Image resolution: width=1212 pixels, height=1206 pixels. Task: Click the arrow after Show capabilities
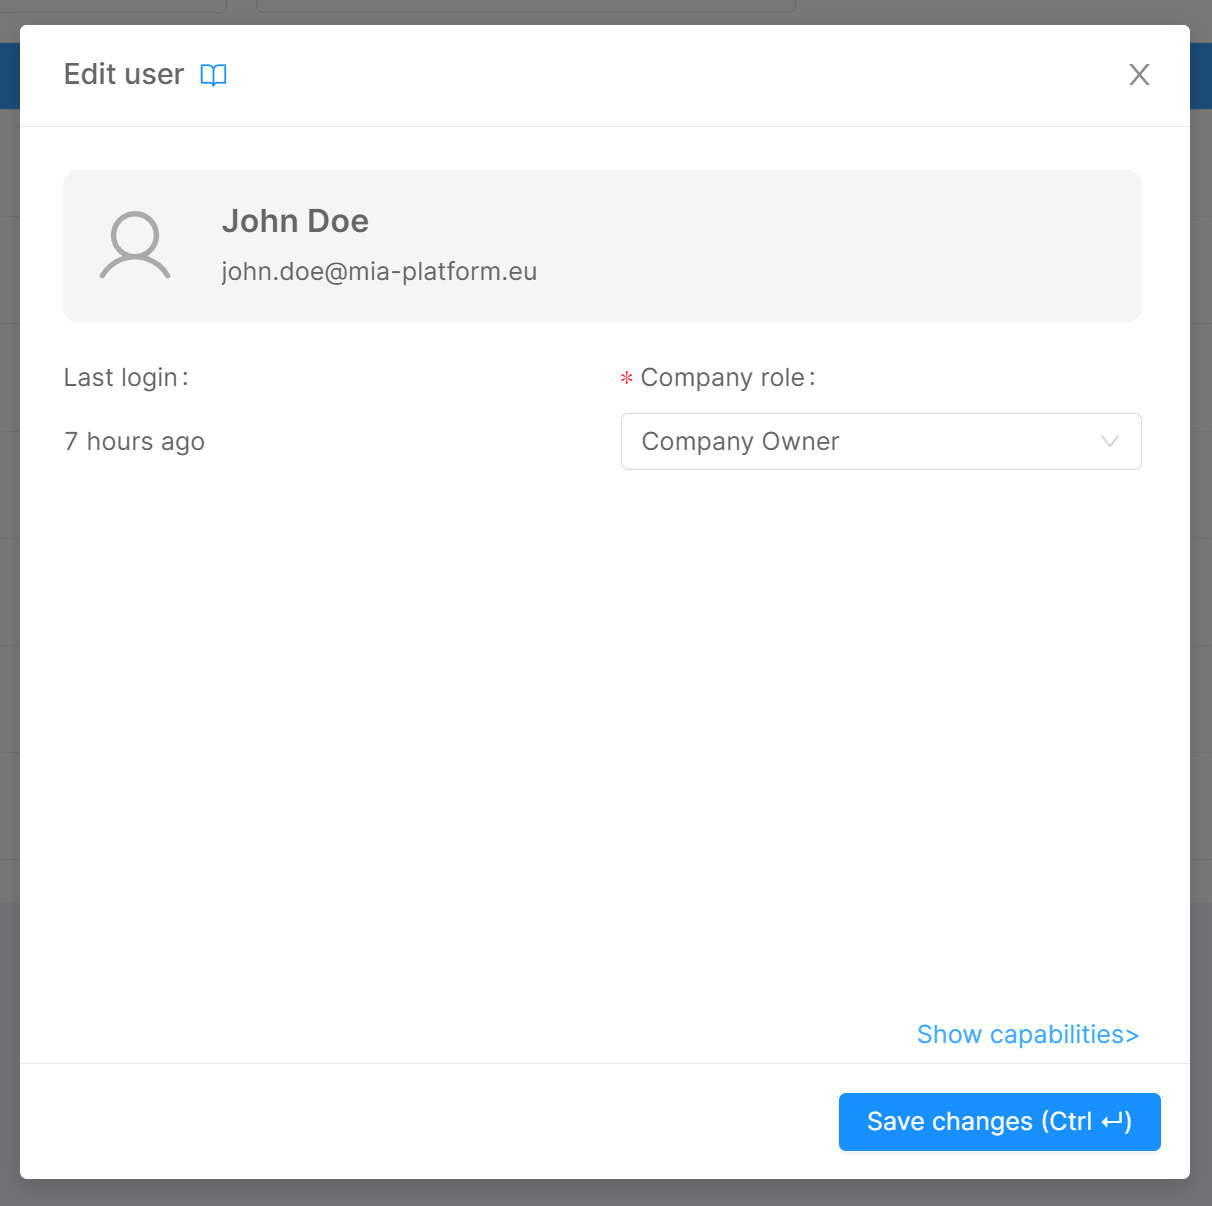1133,1035
